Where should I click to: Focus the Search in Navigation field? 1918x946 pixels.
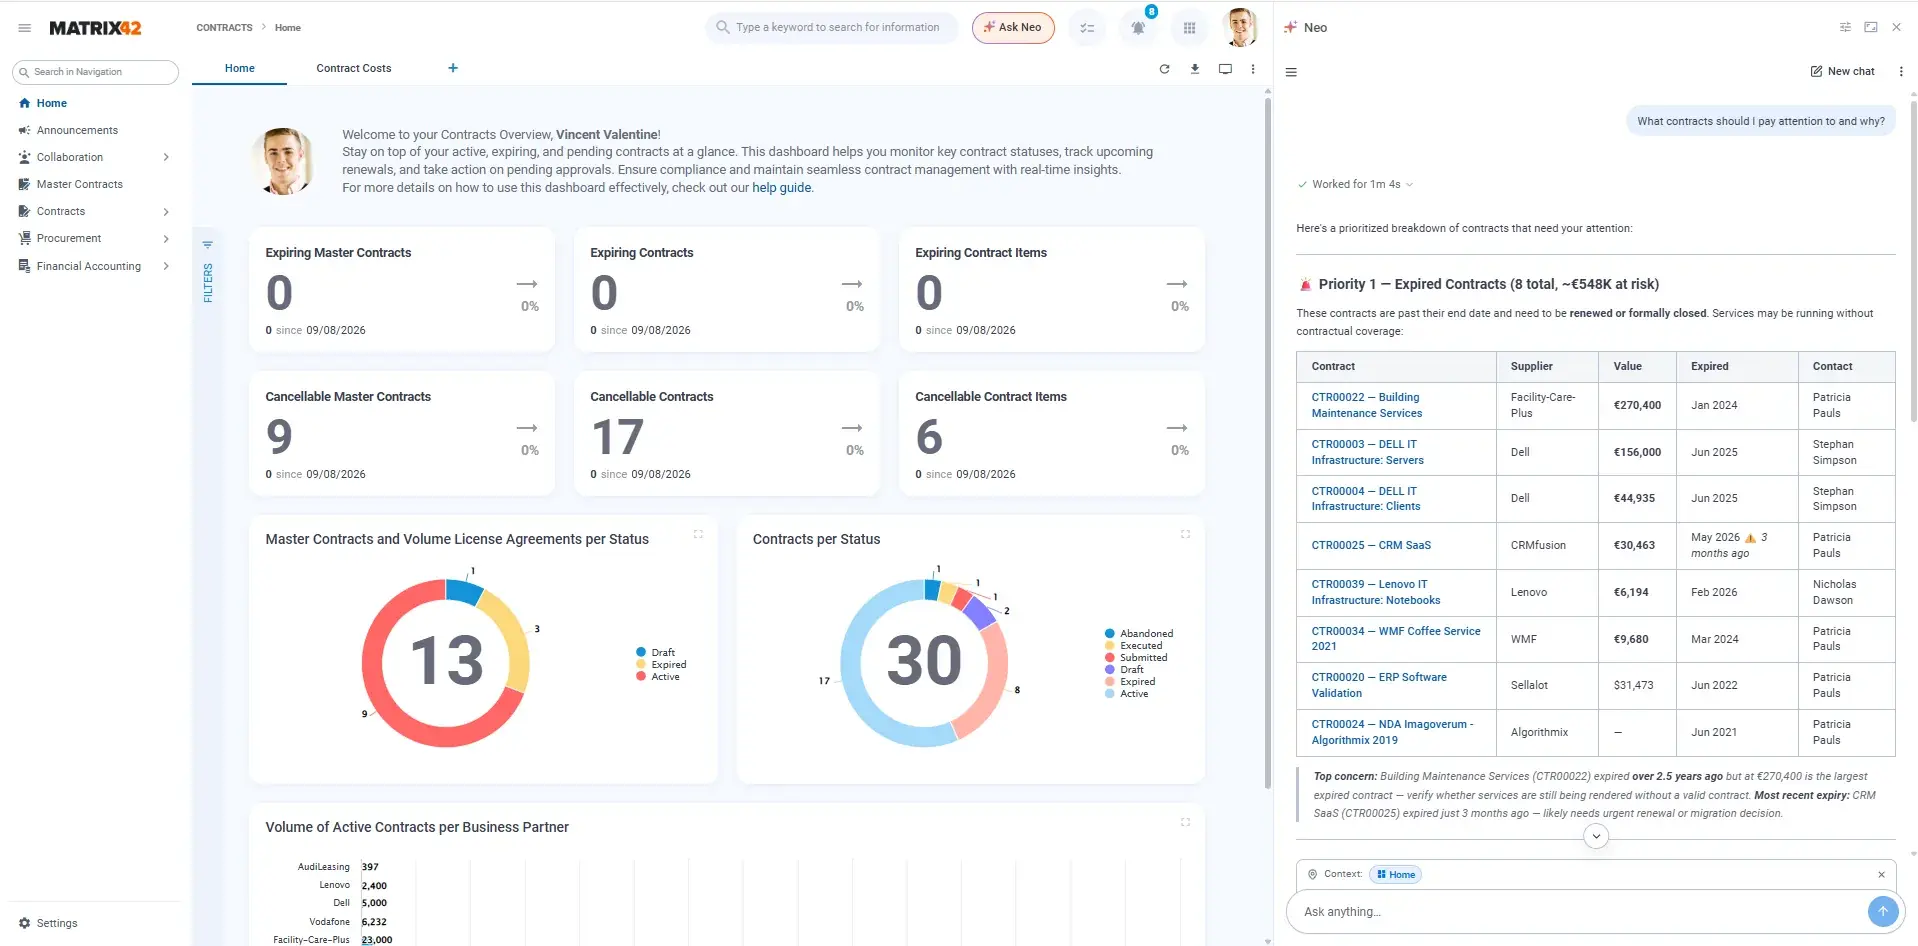pyautogui.click(x=95, y=72)
